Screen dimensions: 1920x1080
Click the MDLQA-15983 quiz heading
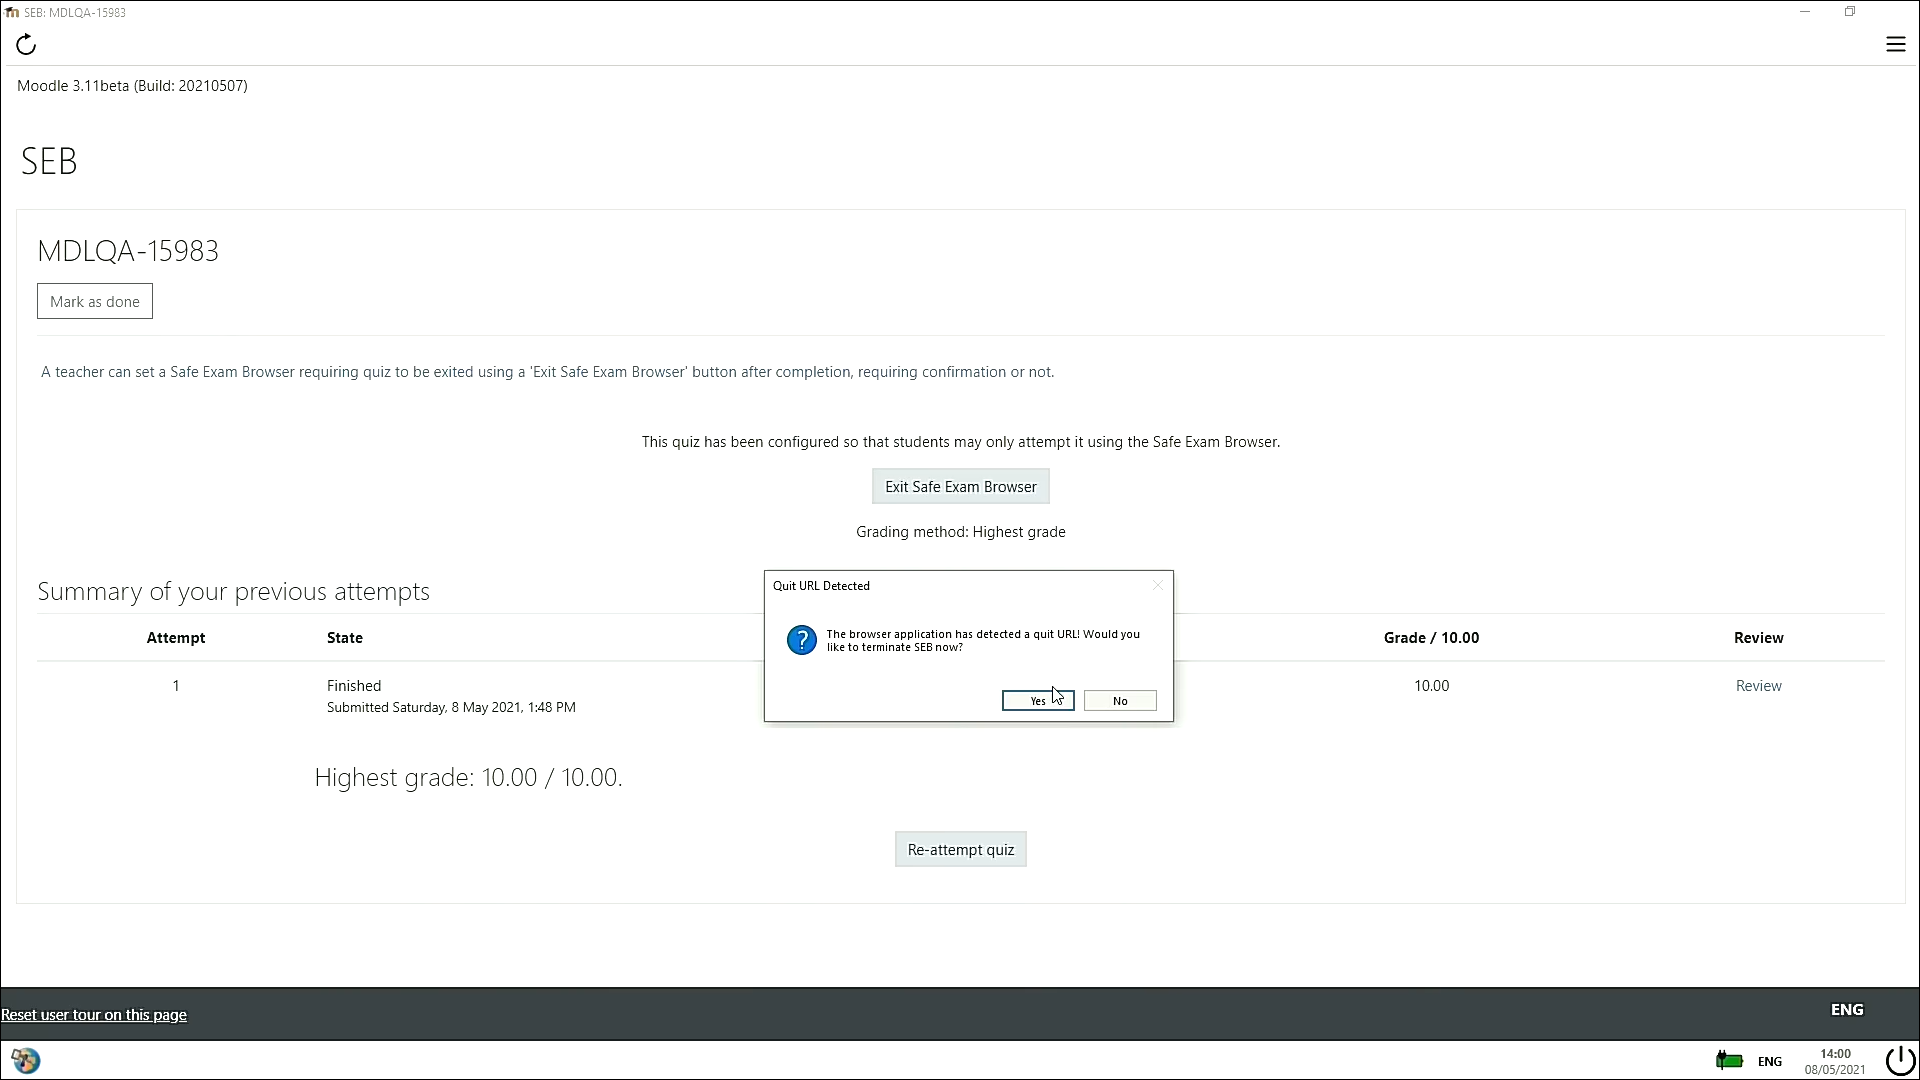[128, 251]
